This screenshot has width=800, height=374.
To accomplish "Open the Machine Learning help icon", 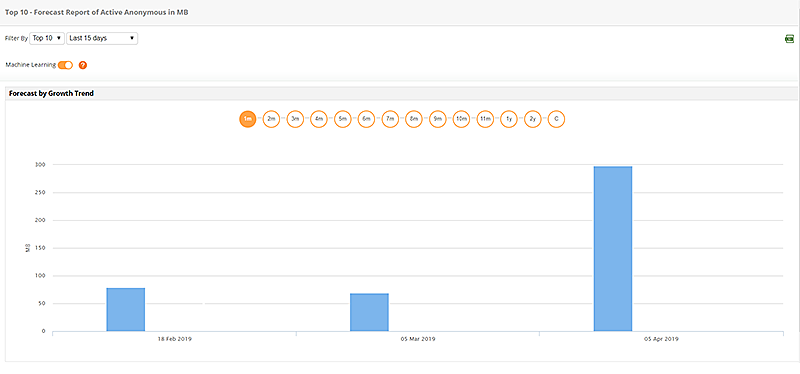I will pyautogui.click(x=83, y=65).
